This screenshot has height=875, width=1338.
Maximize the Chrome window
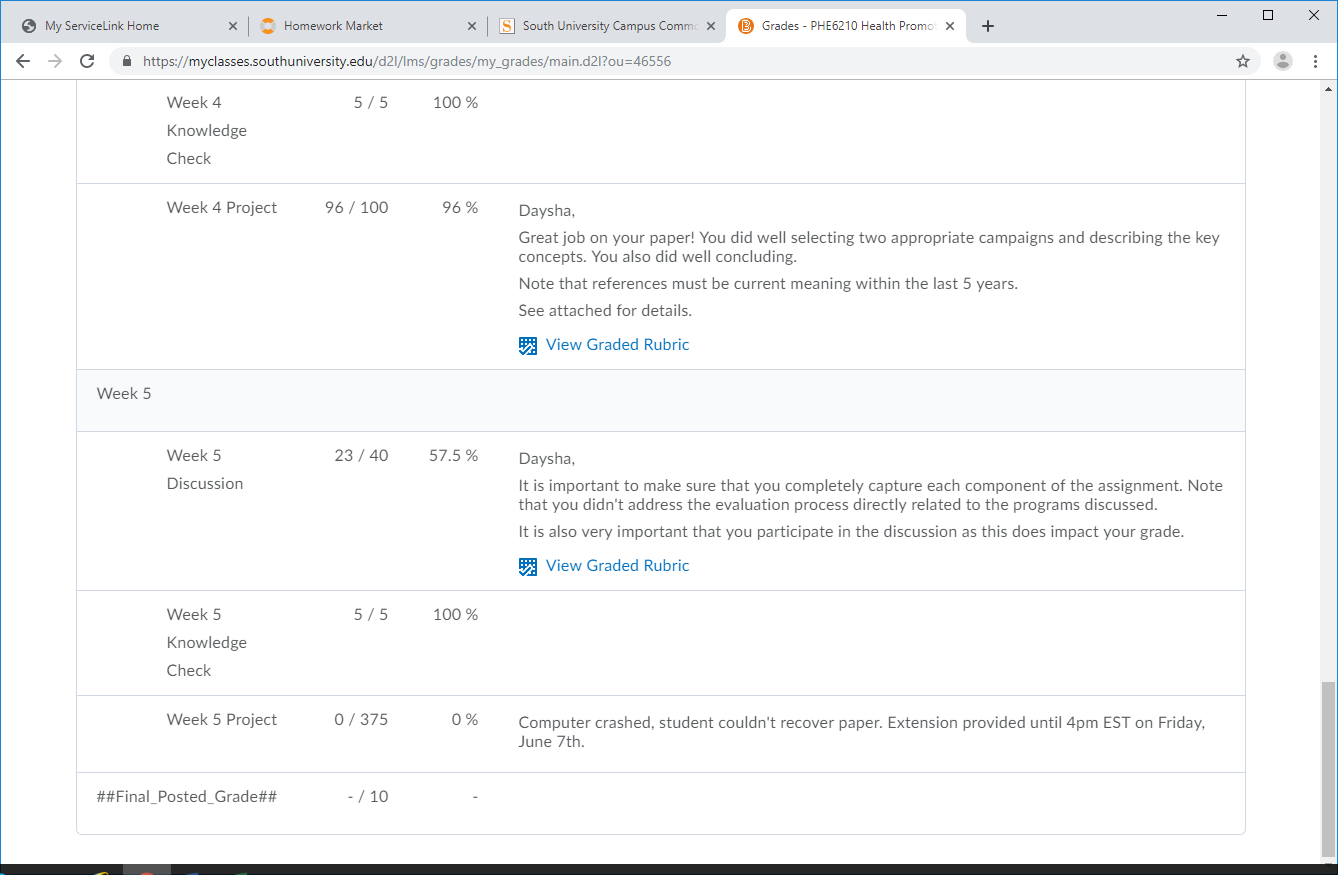1268,15
